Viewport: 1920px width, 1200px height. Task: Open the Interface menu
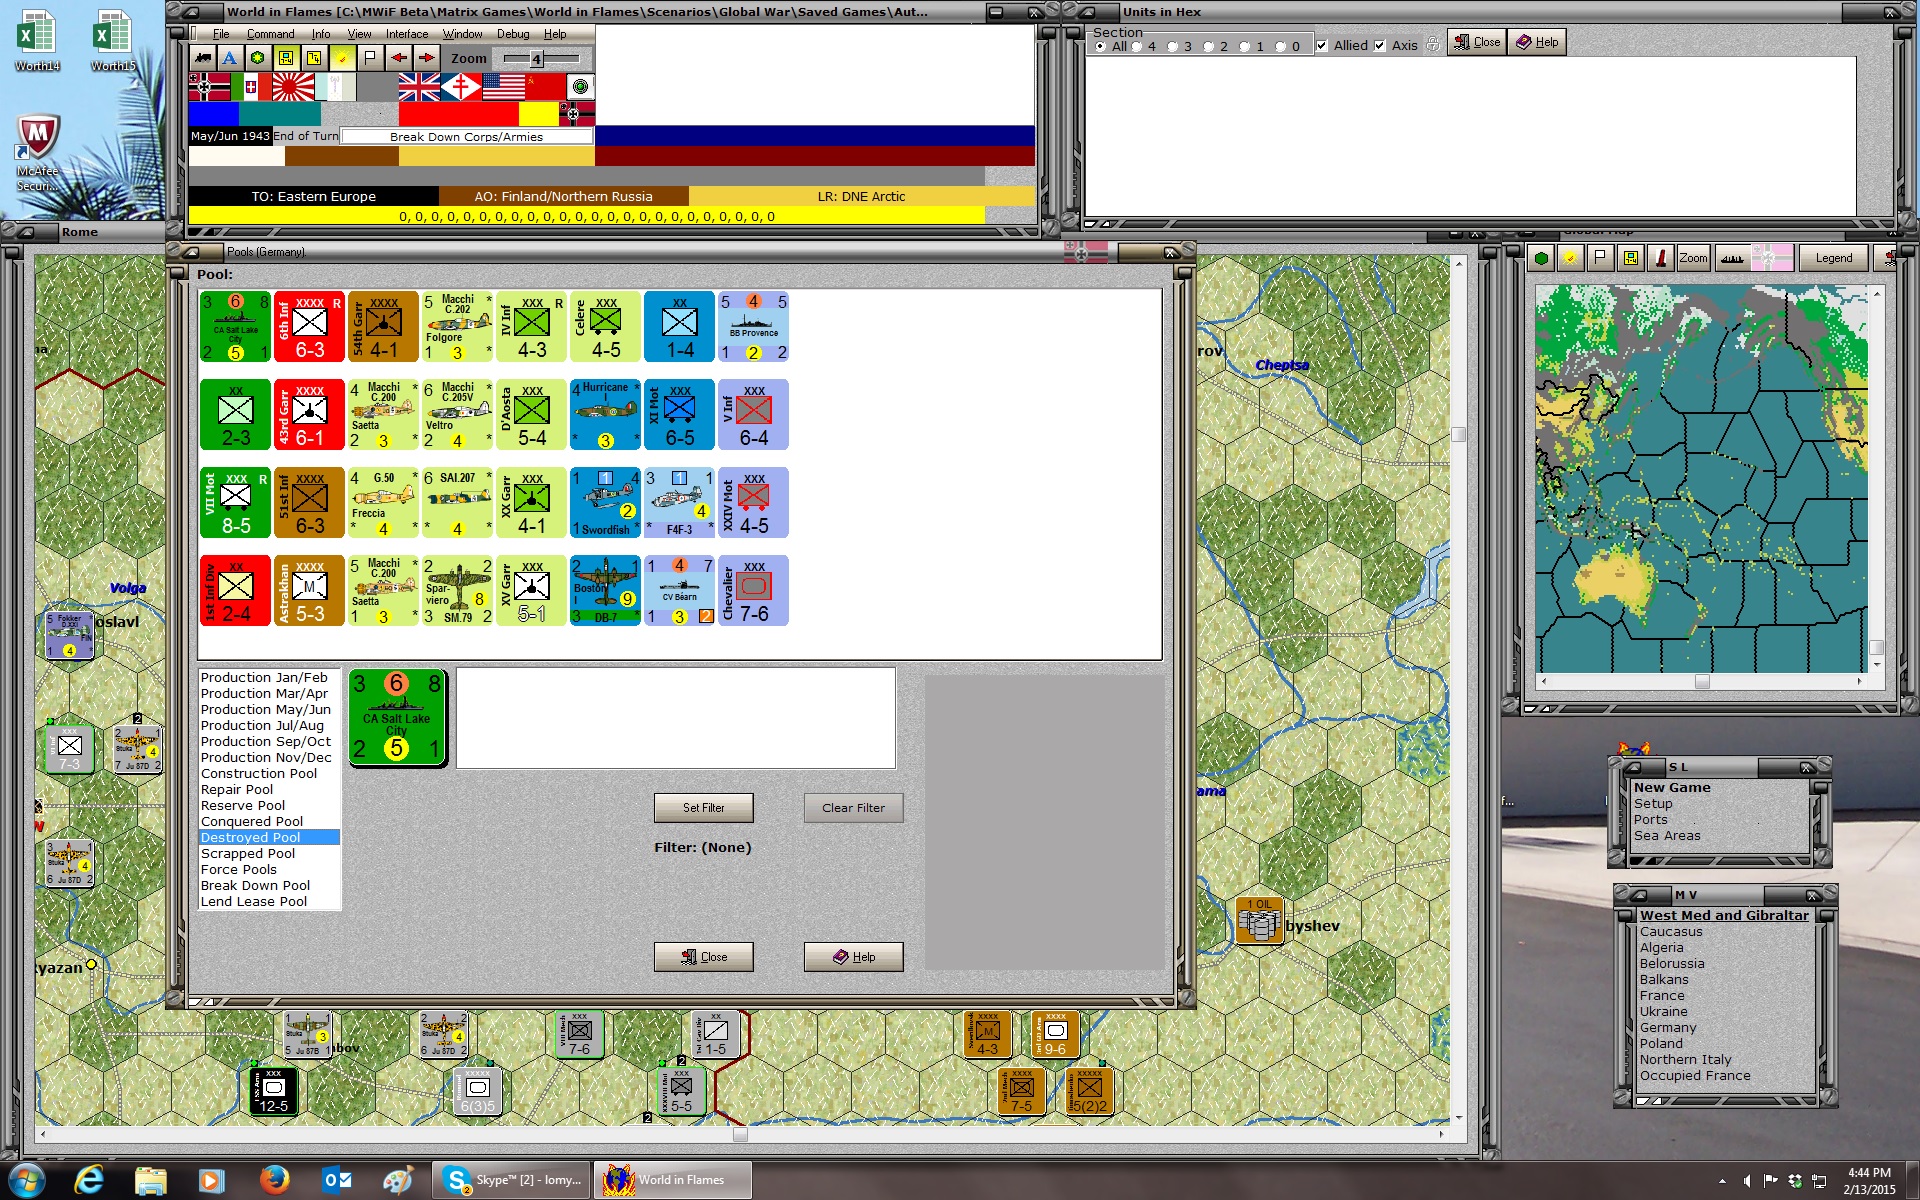tap(407, 34)
